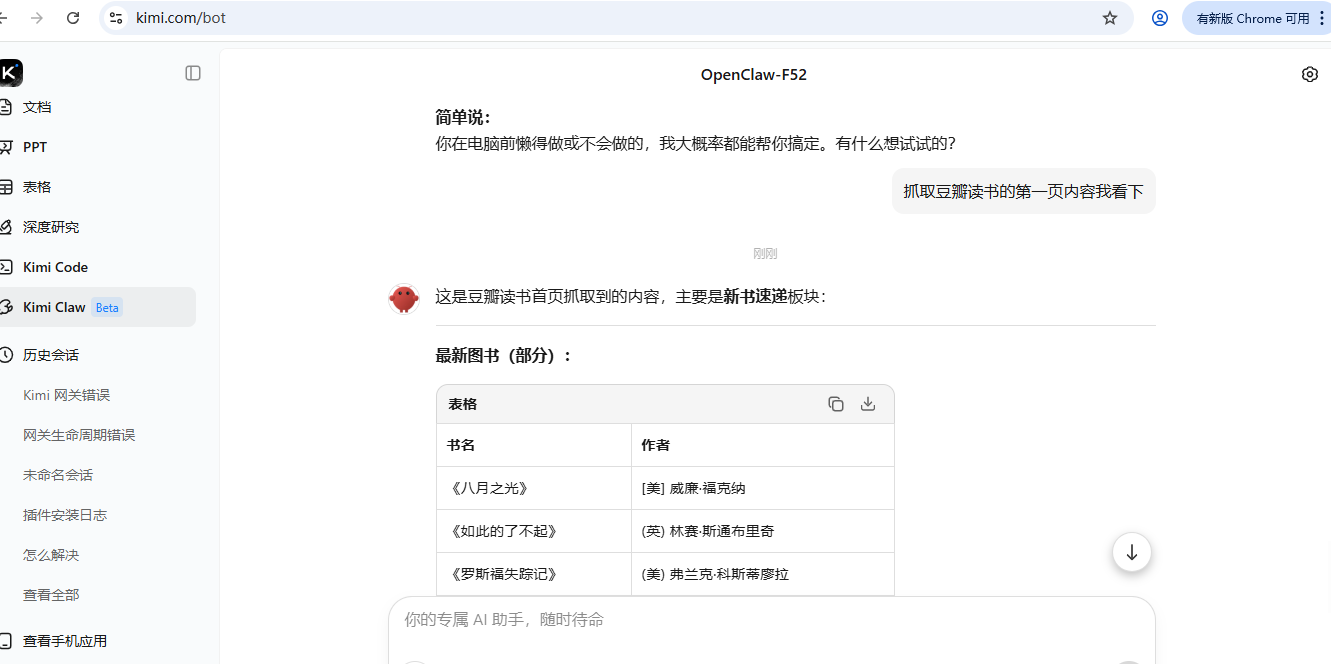Viewport: 1331px width, 664px height.
Task: Go forward in browser history
Action: 37,18
